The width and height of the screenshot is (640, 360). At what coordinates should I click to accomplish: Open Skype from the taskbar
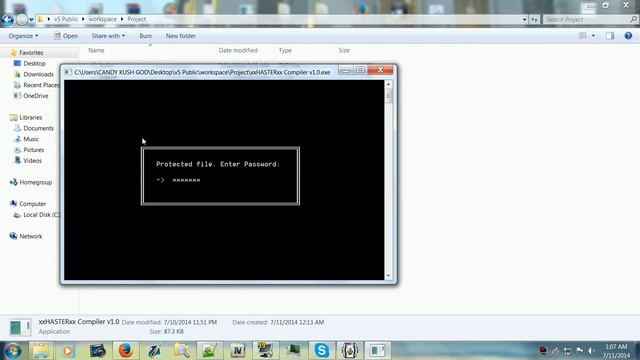pyautogui.click(x=322, y=350)
